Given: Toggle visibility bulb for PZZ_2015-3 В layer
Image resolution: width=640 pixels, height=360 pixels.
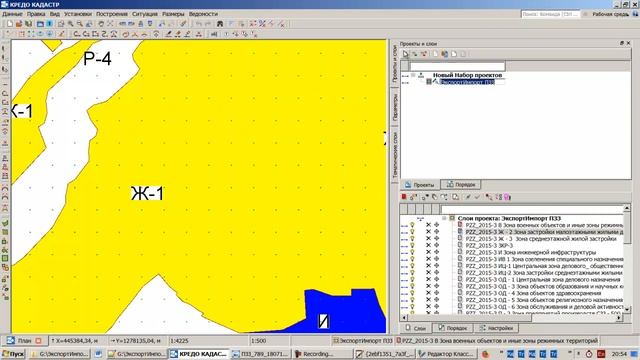Looking at the screenshot, I should click(412, 225).
